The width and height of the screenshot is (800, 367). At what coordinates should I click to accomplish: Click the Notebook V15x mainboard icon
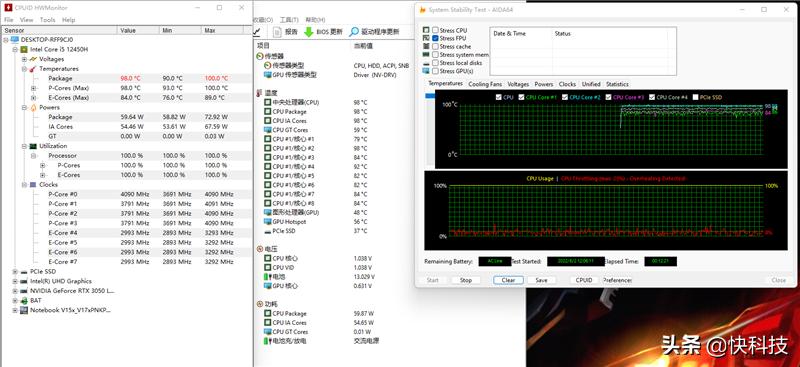[23, 310]
